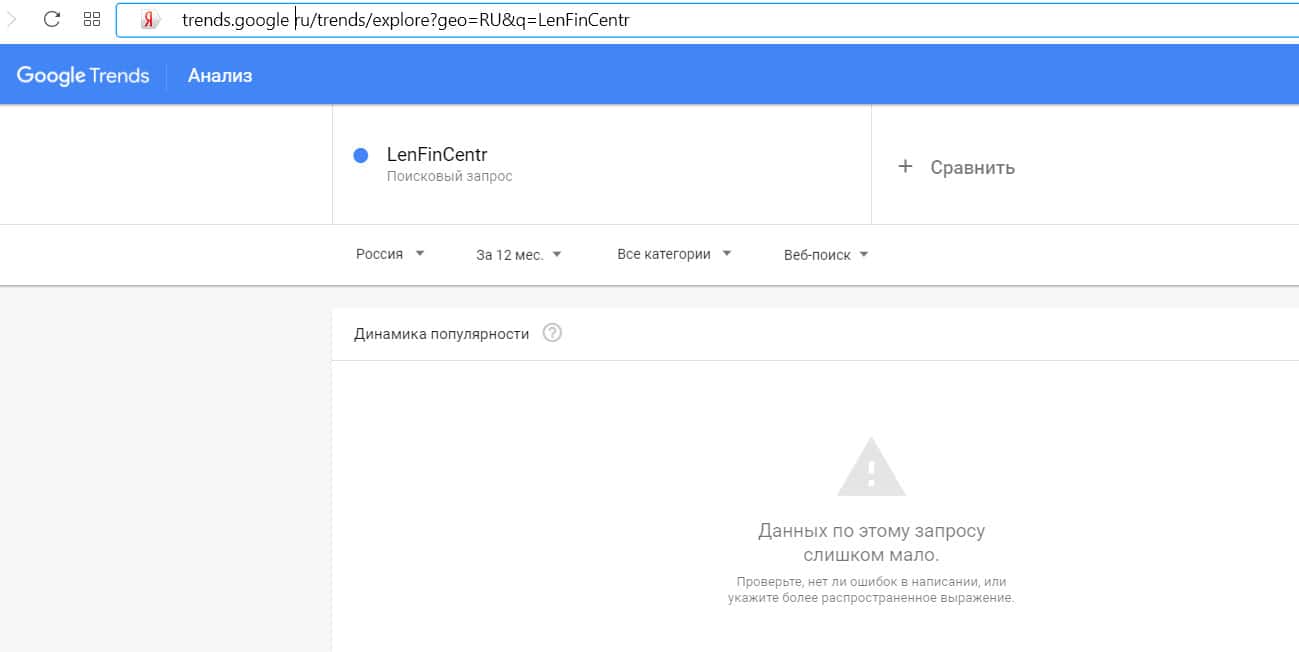The image size is (1299, 652).
Task: Click the Yandex icon in the address bar
Action: click(150, 20)
